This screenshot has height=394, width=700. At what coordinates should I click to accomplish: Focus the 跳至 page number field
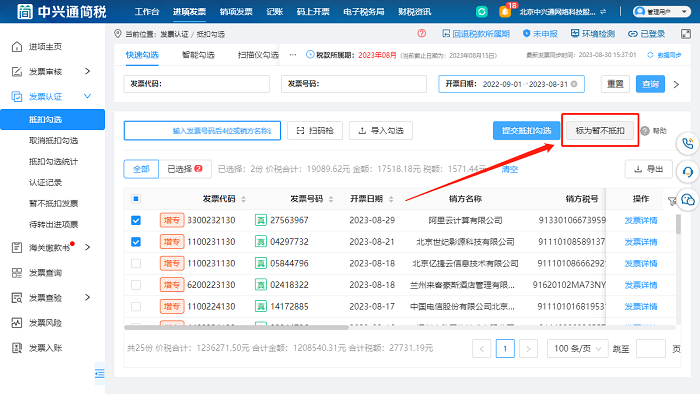[x=650, y=348]
